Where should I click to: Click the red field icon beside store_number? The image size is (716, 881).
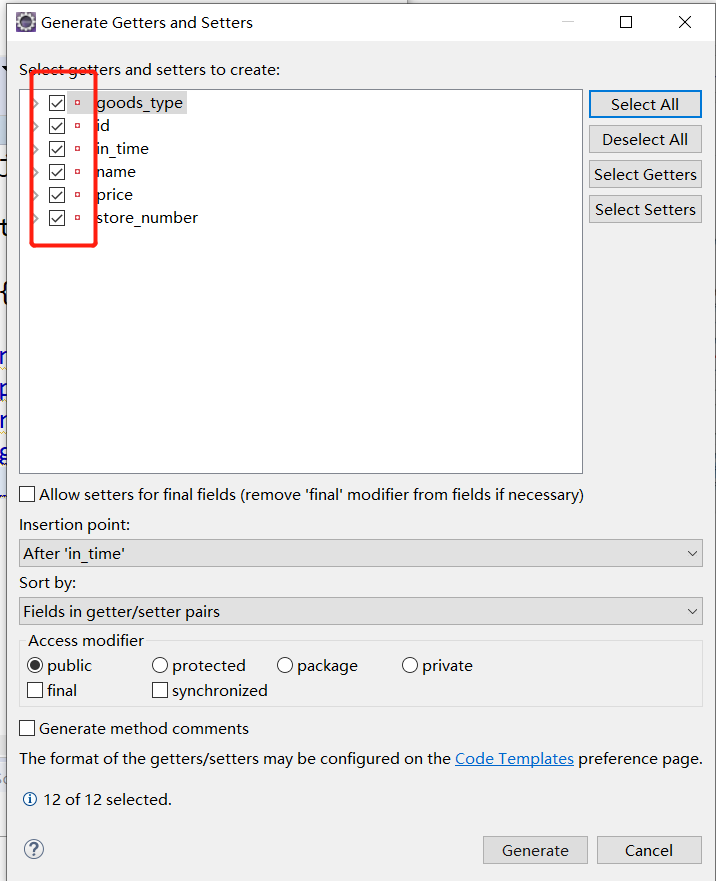78,218
